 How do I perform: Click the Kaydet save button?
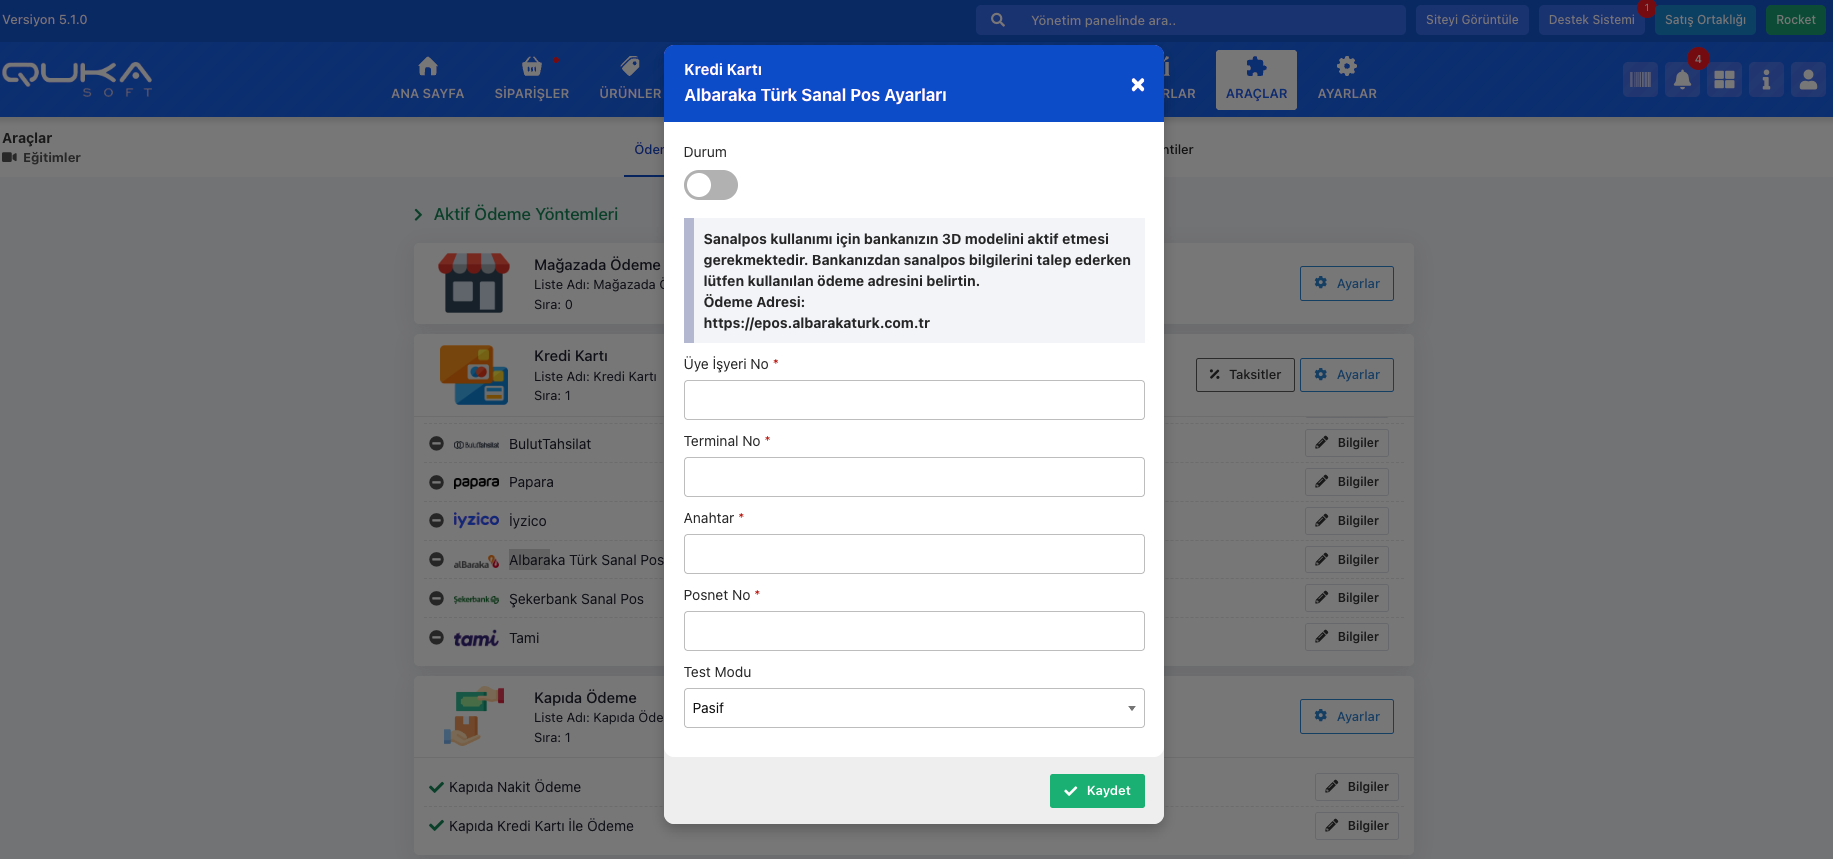tap(1096, 791)
